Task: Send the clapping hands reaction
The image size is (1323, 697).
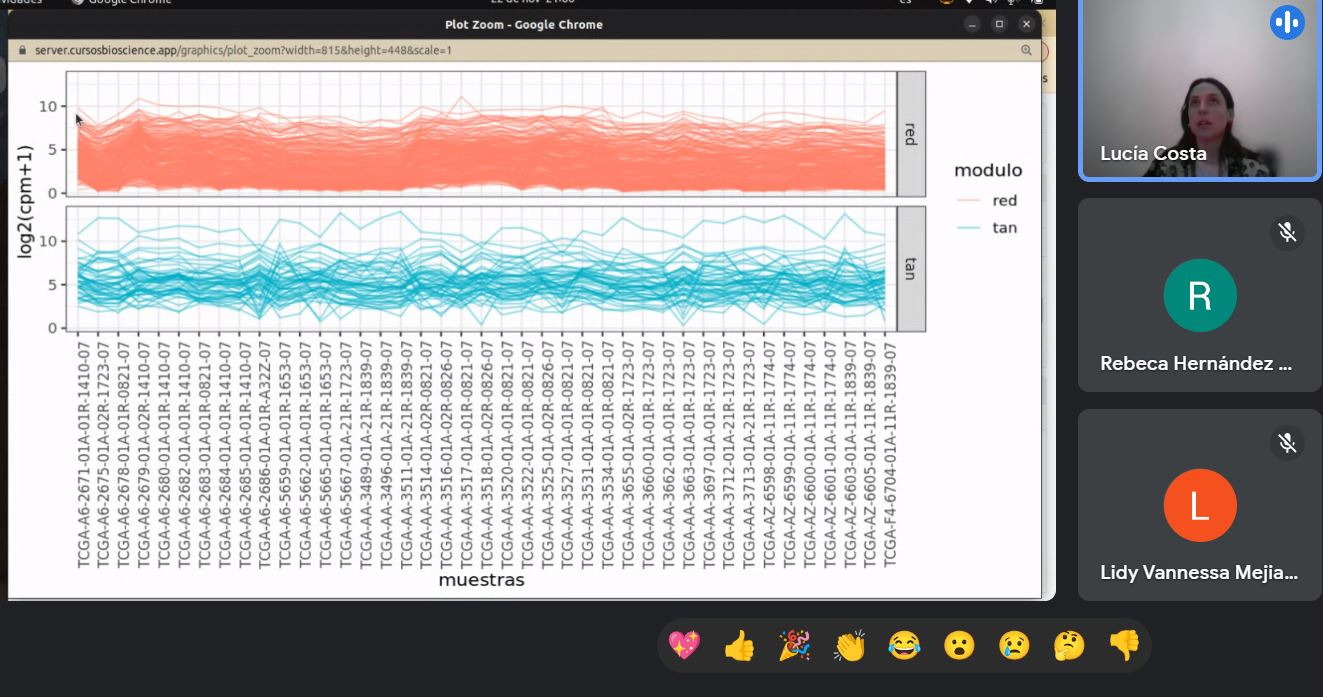Action: [x=849, y=646]
